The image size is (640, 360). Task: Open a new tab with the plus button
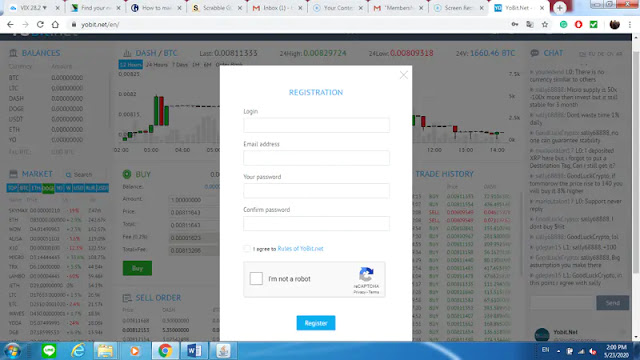560,8
